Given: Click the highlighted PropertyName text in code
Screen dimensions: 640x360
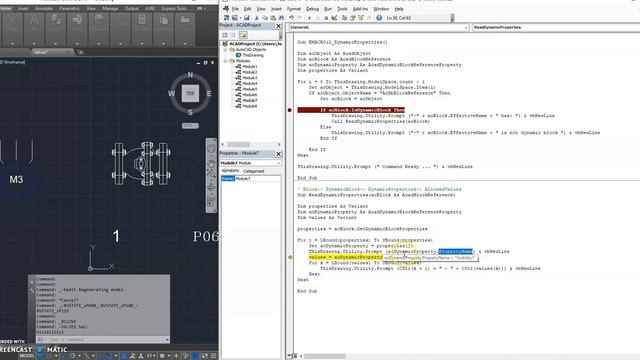Looking at the screenshot, I should tap(456, 251).
